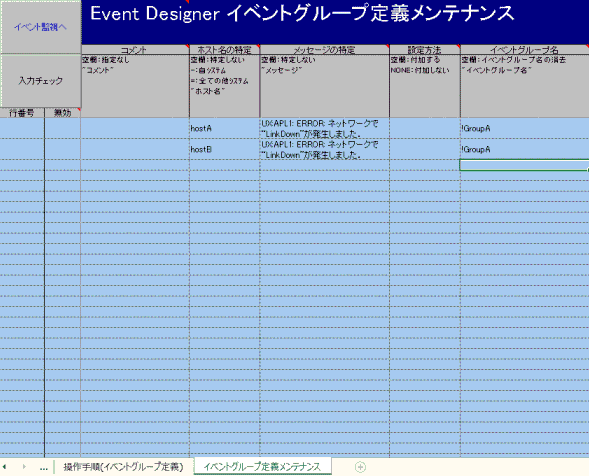This screenshot has height=476, width=589.
Task: Run the 入力チェック button
Action: (x=41, y=80)
